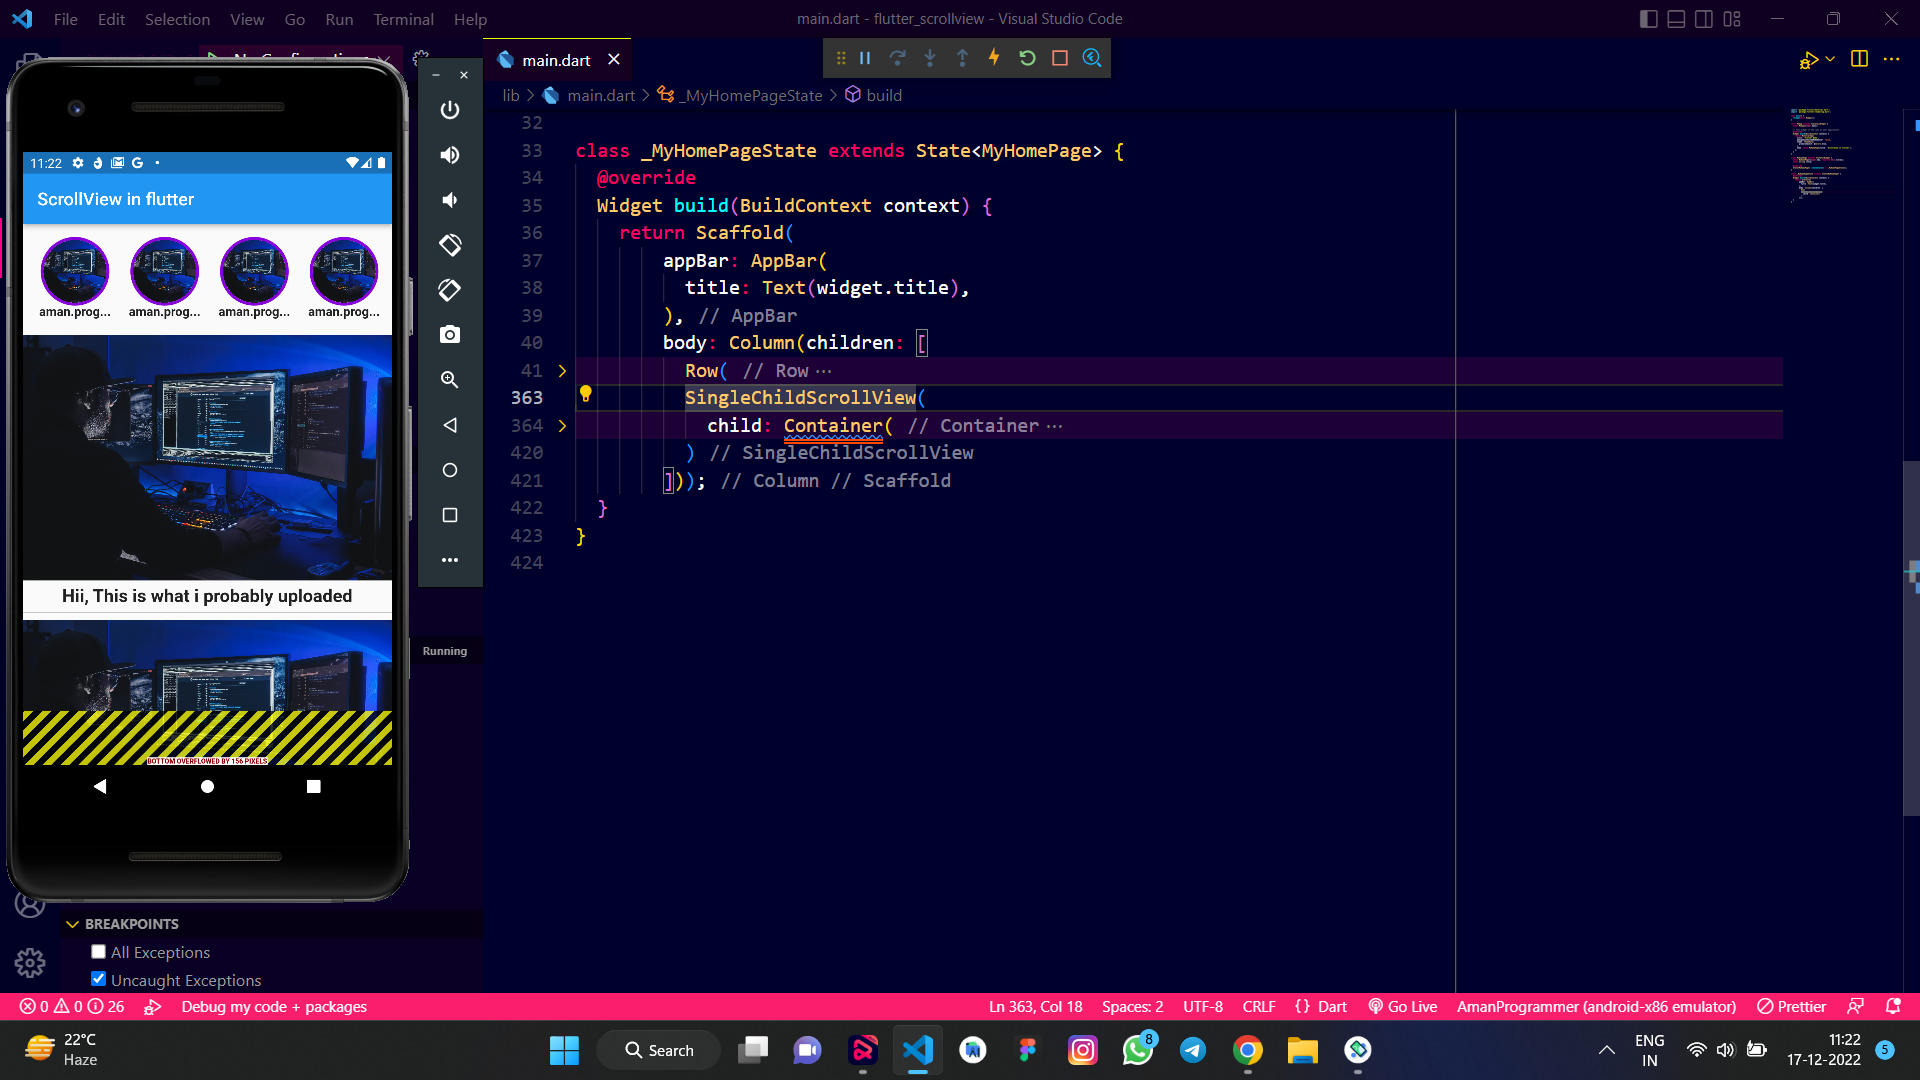Click the breakpoints panel icon in sidebar
This screenshot has width=1920, height=1080.
[x=71, y=923]
